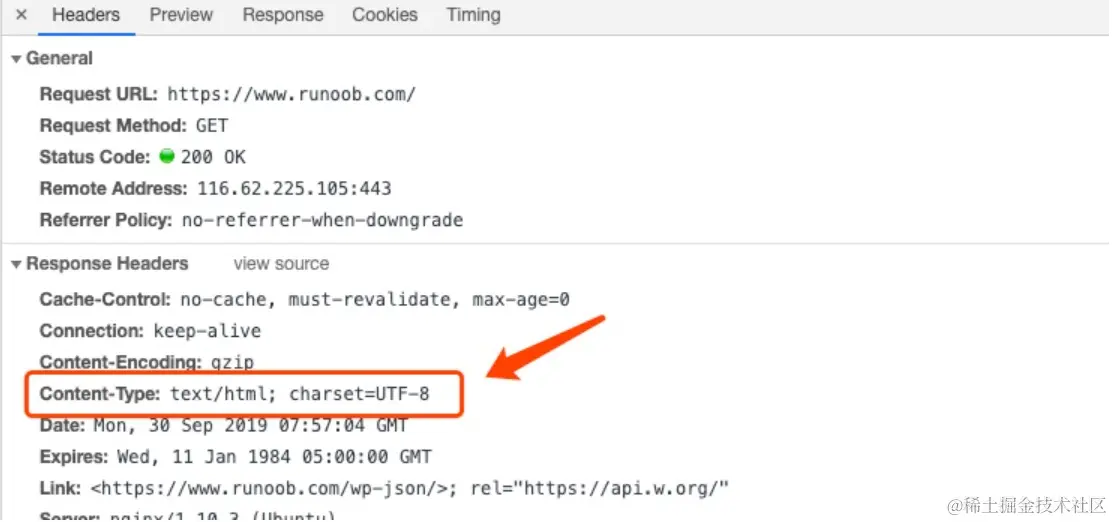Screen dimensions: 1113x522
Task: Collapse the Response Headers section triangle
Action: 16,264
